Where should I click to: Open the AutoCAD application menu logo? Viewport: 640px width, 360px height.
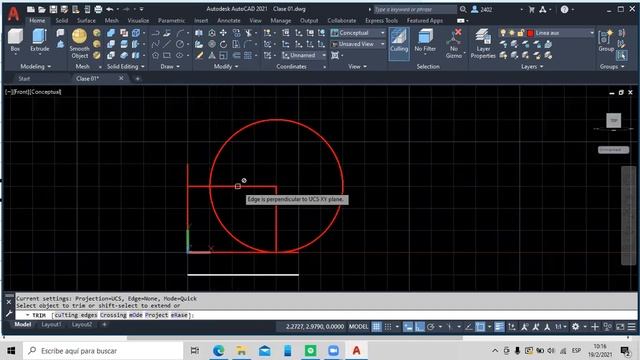(13, 13)
